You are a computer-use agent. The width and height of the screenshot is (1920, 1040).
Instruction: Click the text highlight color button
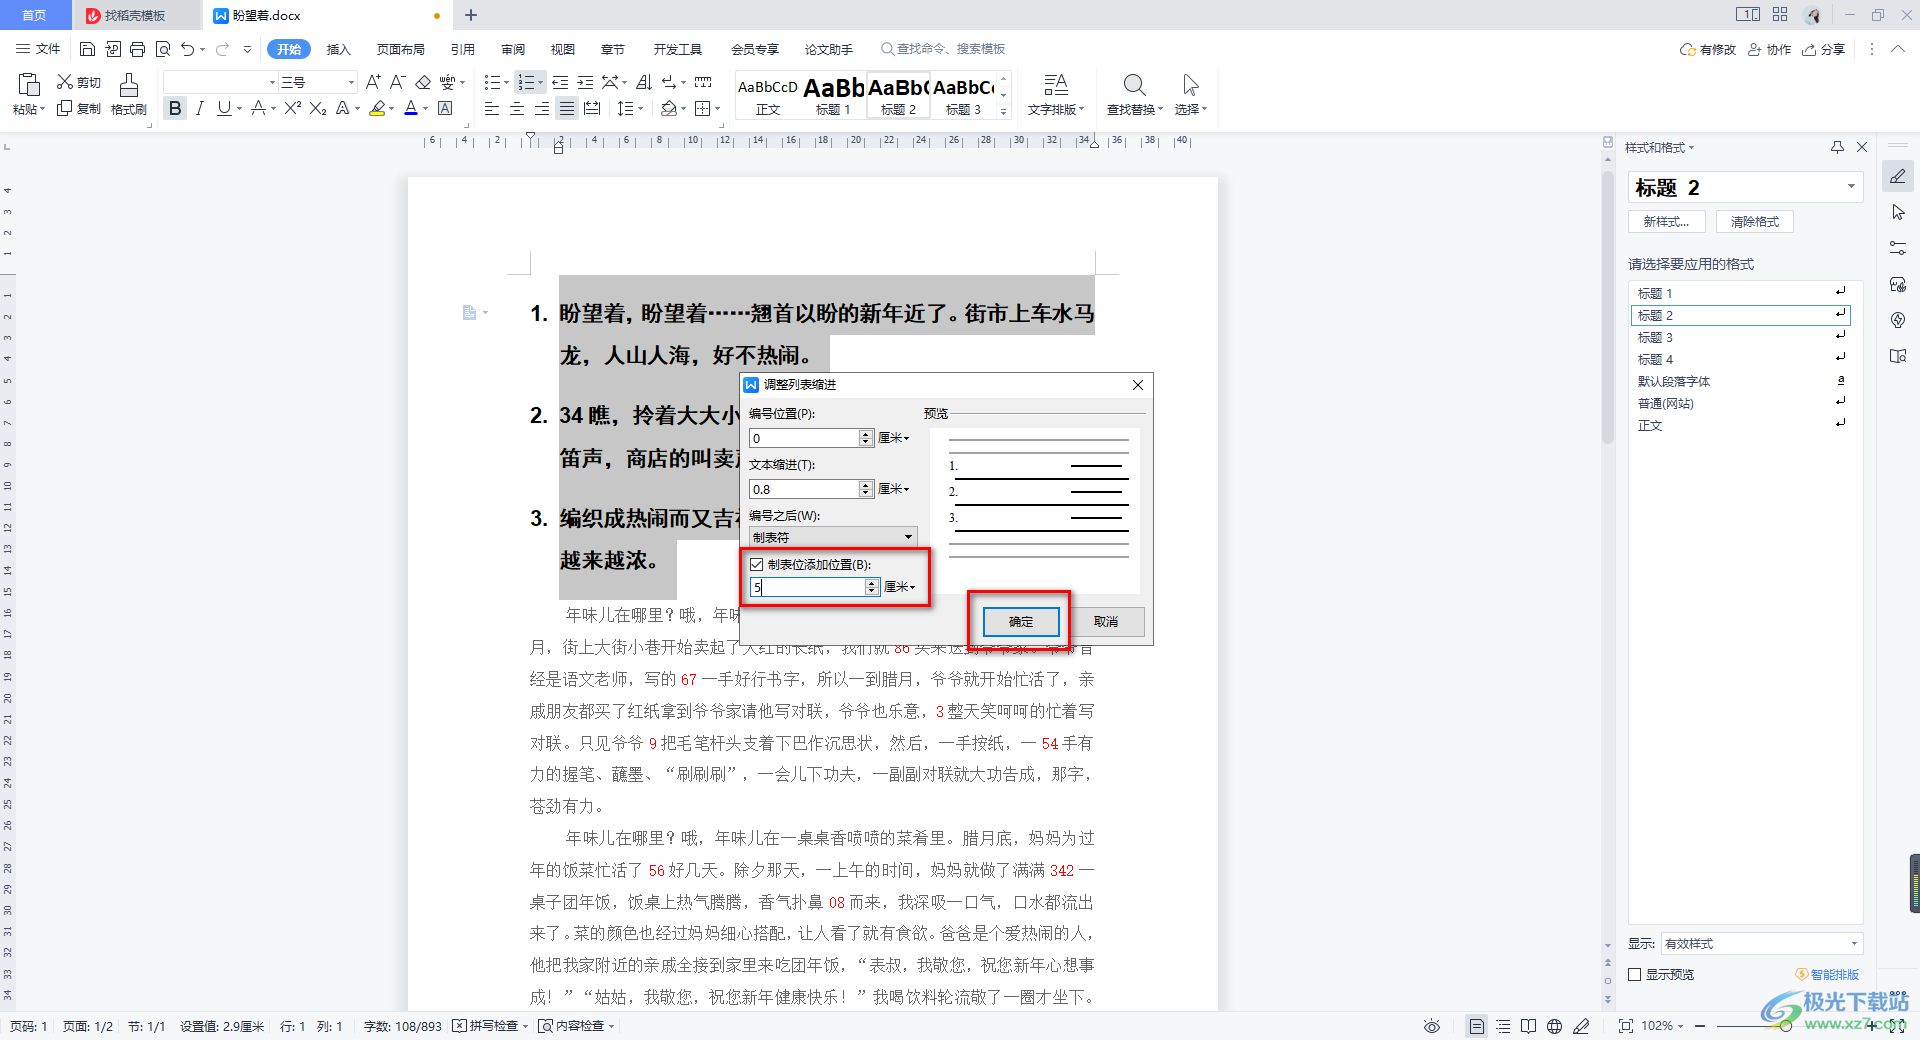[x=377, y=108]
